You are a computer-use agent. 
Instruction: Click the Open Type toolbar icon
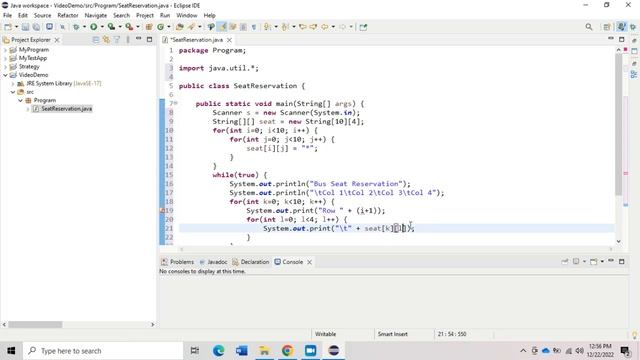[x=180, y=27]
